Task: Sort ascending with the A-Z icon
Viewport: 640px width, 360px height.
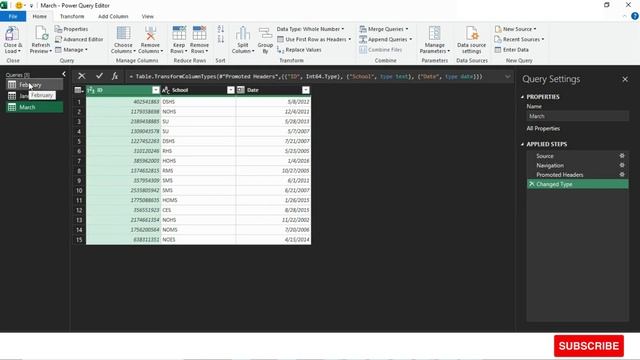Action: (221, 29)
